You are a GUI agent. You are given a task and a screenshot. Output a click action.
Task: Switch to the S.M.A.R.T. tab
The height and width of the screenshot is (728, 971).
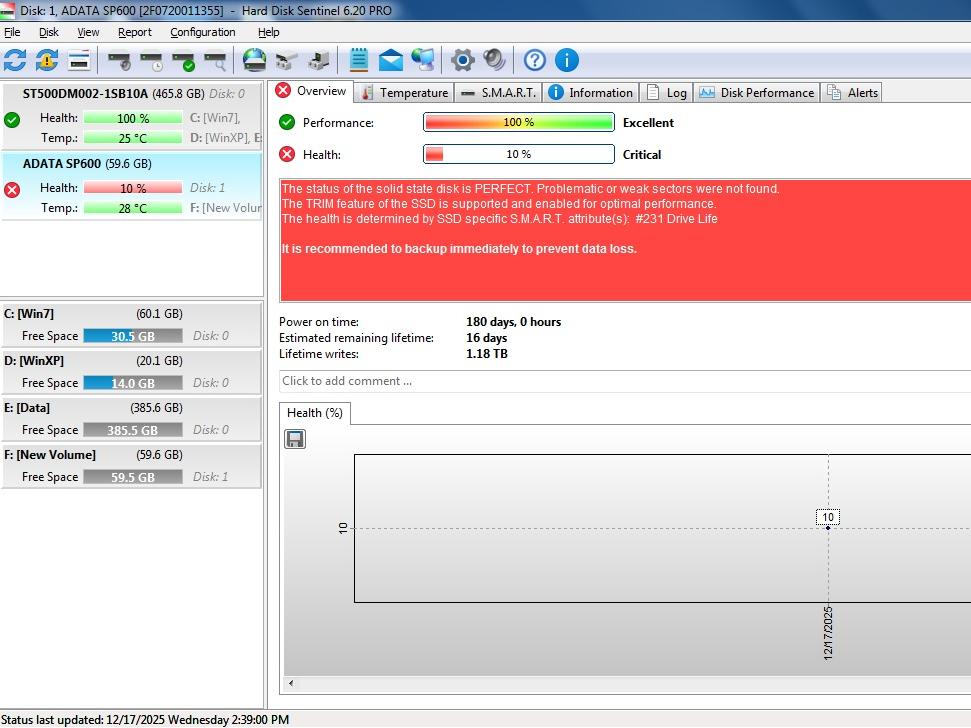point(499,93)
